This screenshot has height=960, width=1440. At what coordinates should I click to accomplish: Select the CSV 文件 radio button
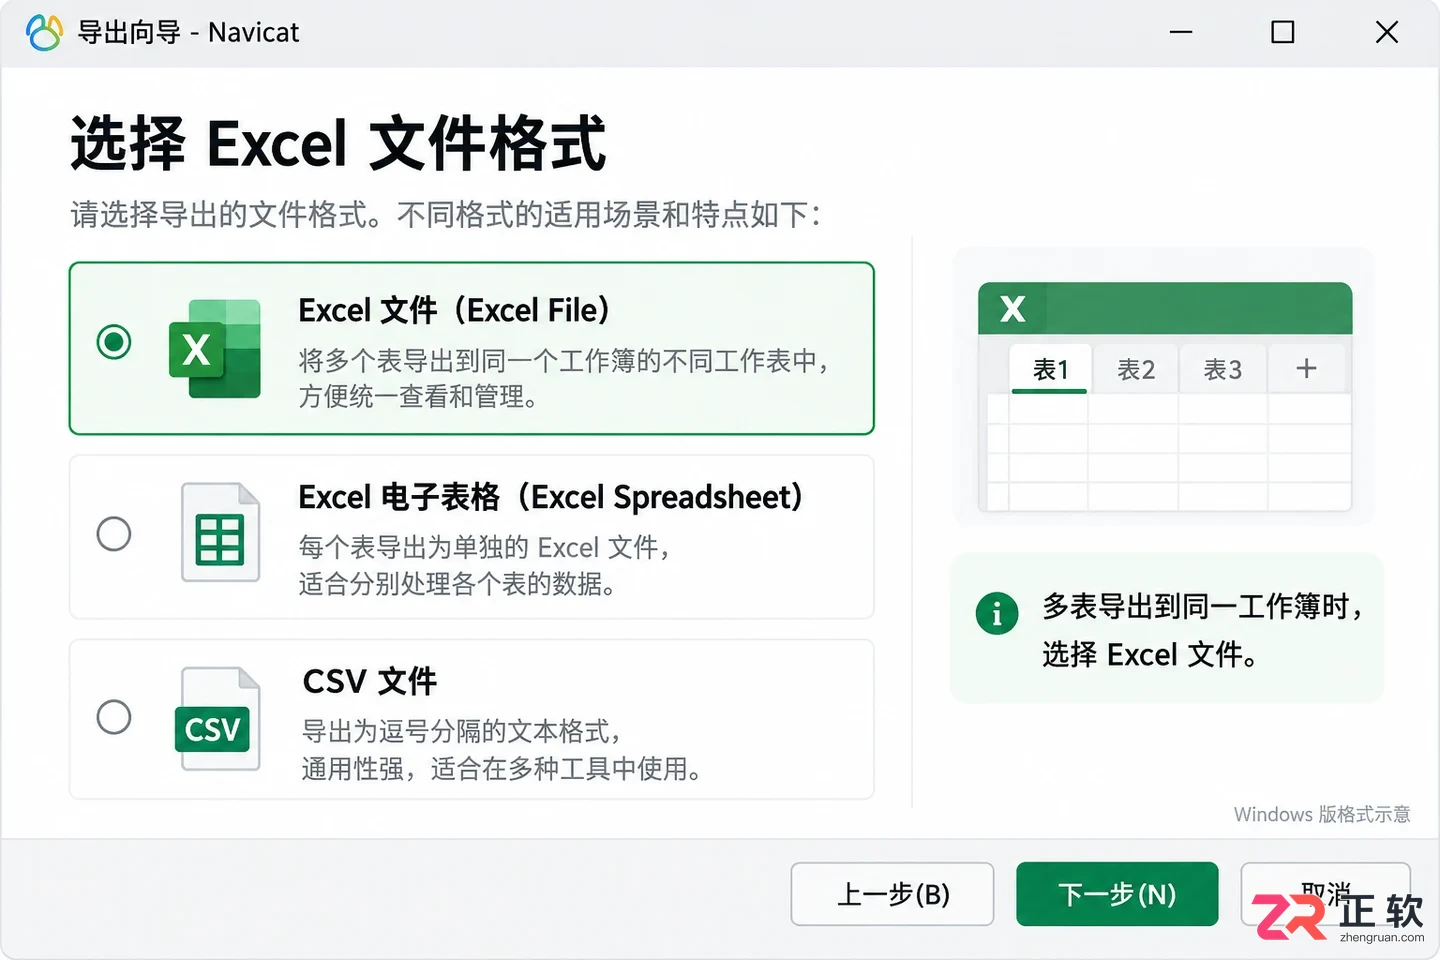pyautogui.click(x=114, y=717)
